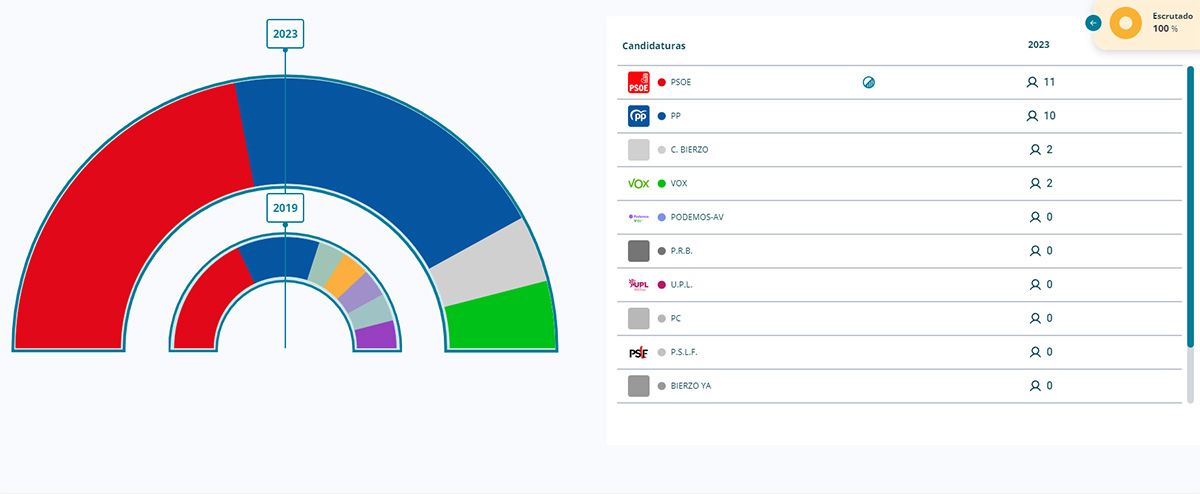Click the PP party logo
The width and height of the screenshot is (1200, 494).
[x=638, y=116]
